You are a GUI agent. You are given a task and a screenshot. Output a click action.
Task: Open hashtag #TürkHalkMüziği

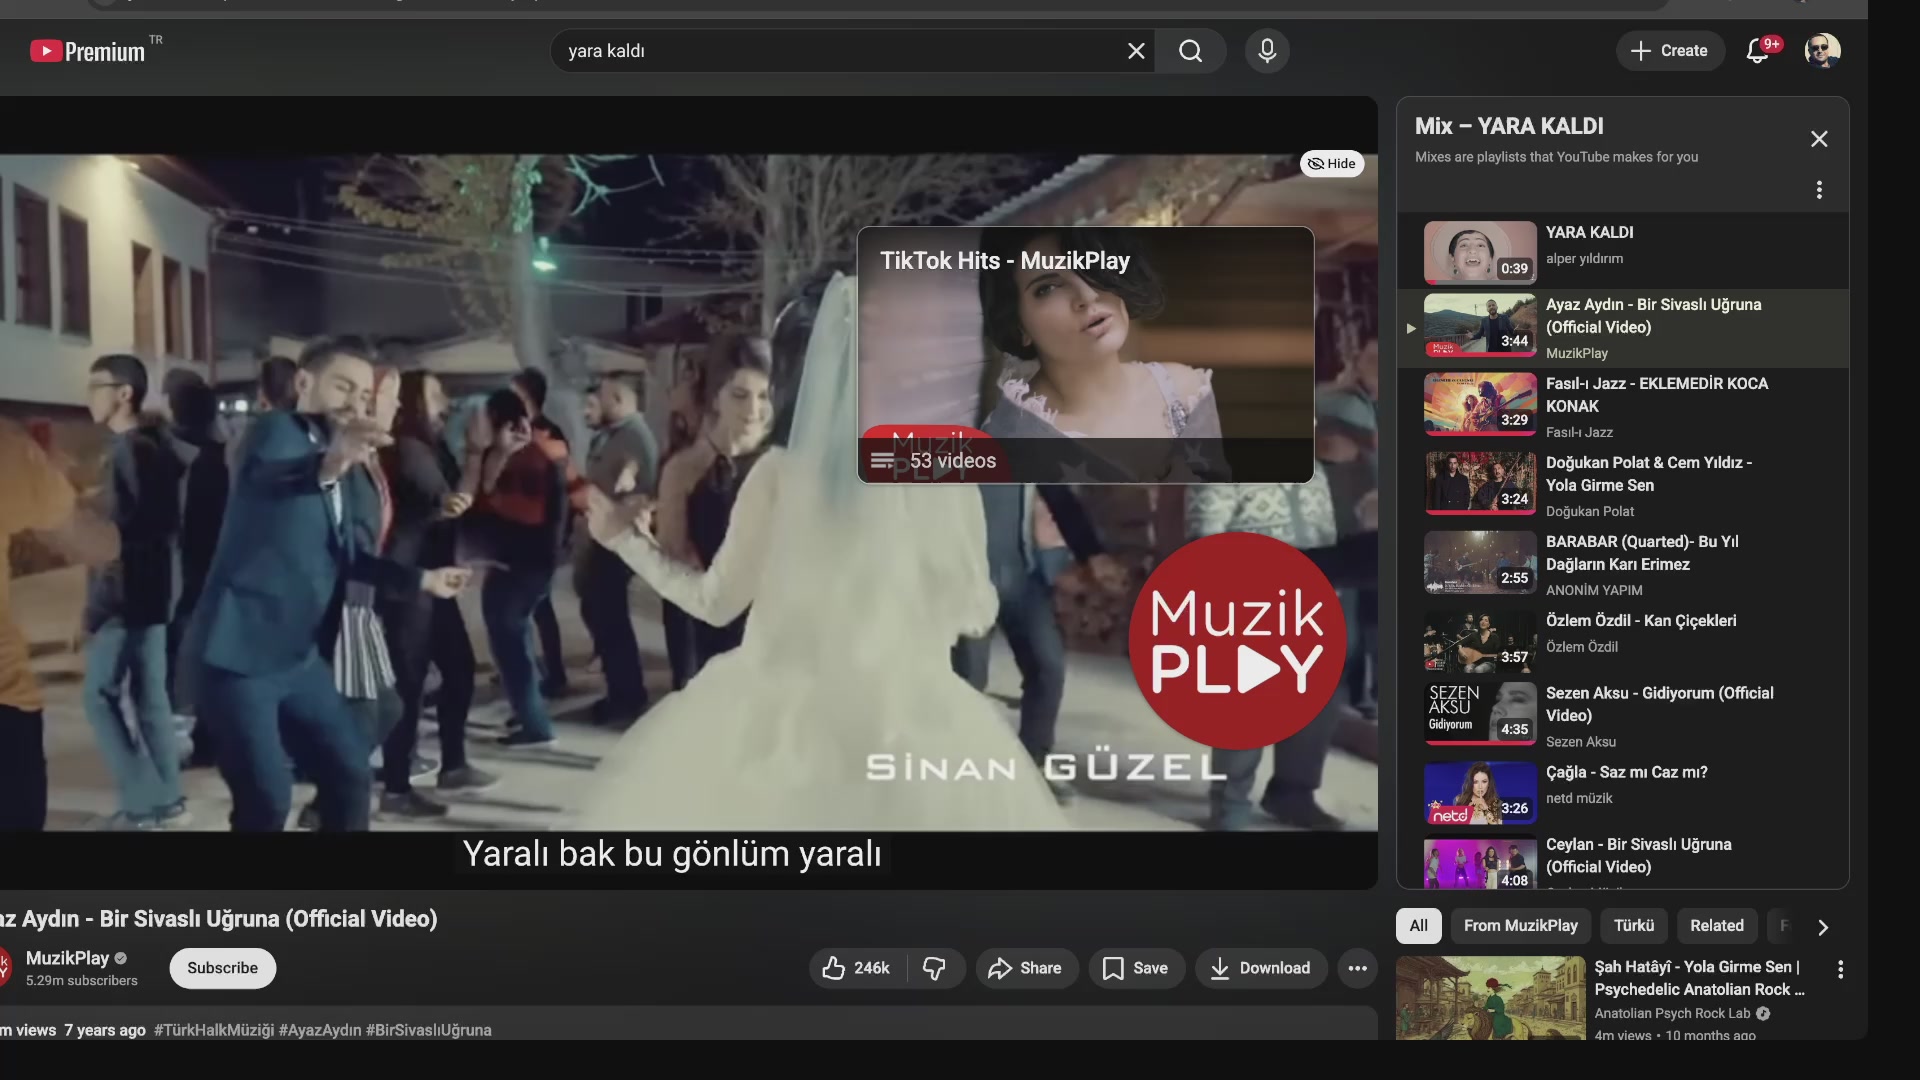[x=214, y=1030]
